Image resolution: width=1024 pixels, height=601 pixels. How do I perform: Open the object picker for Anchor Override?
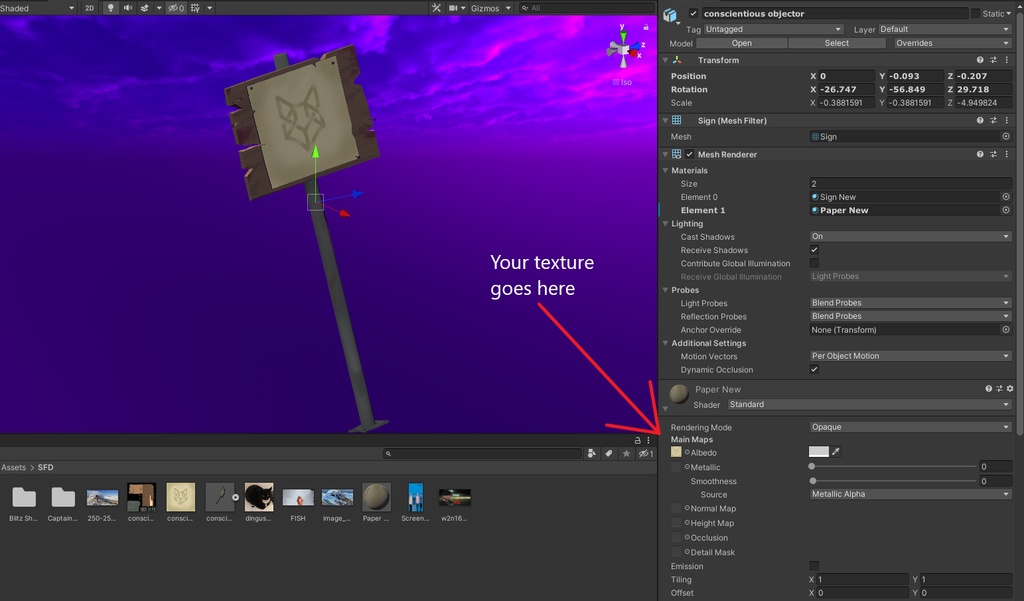pyautogui.click(x=1006, y=330)
